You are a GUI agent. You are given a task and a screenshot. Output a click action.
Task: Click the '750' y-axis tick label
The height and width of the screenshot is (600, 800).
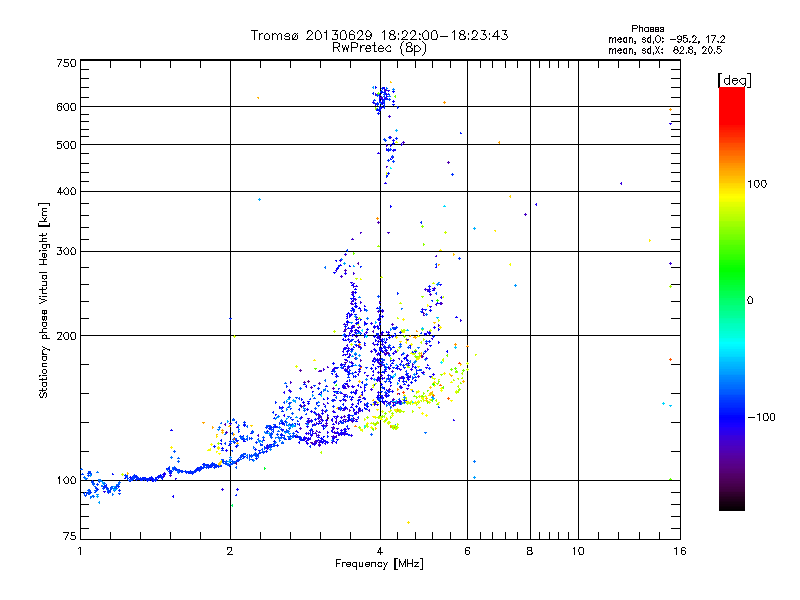click(x=66, y=63)
